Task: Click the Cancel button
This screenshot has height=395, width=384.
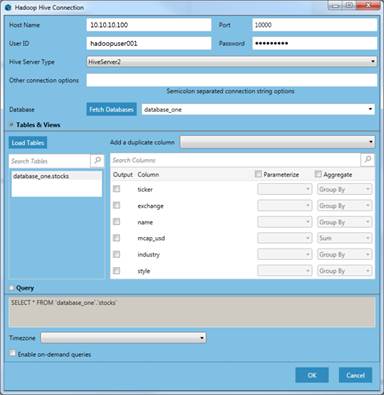Action: (x=355, y=375)
